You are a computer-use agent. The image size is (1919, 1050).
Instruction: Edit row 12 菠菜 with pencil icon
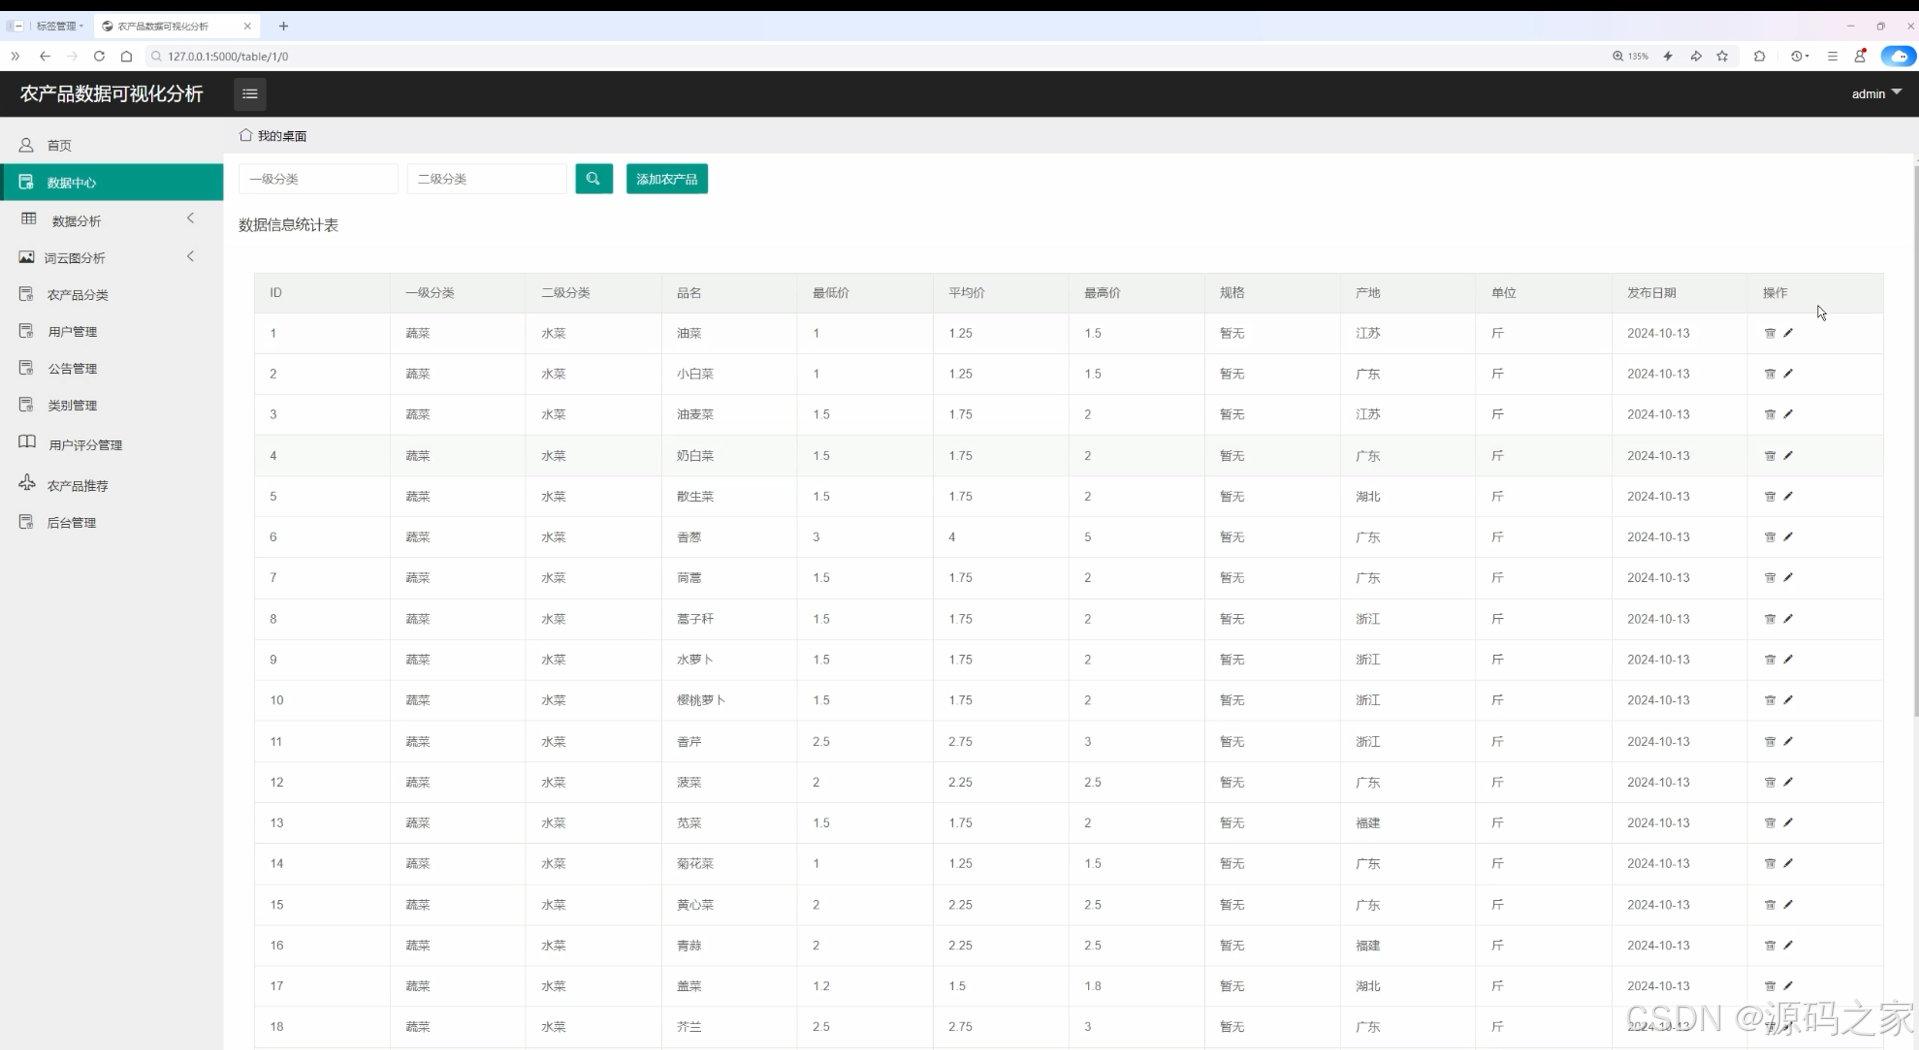[x=1788, y=782]
